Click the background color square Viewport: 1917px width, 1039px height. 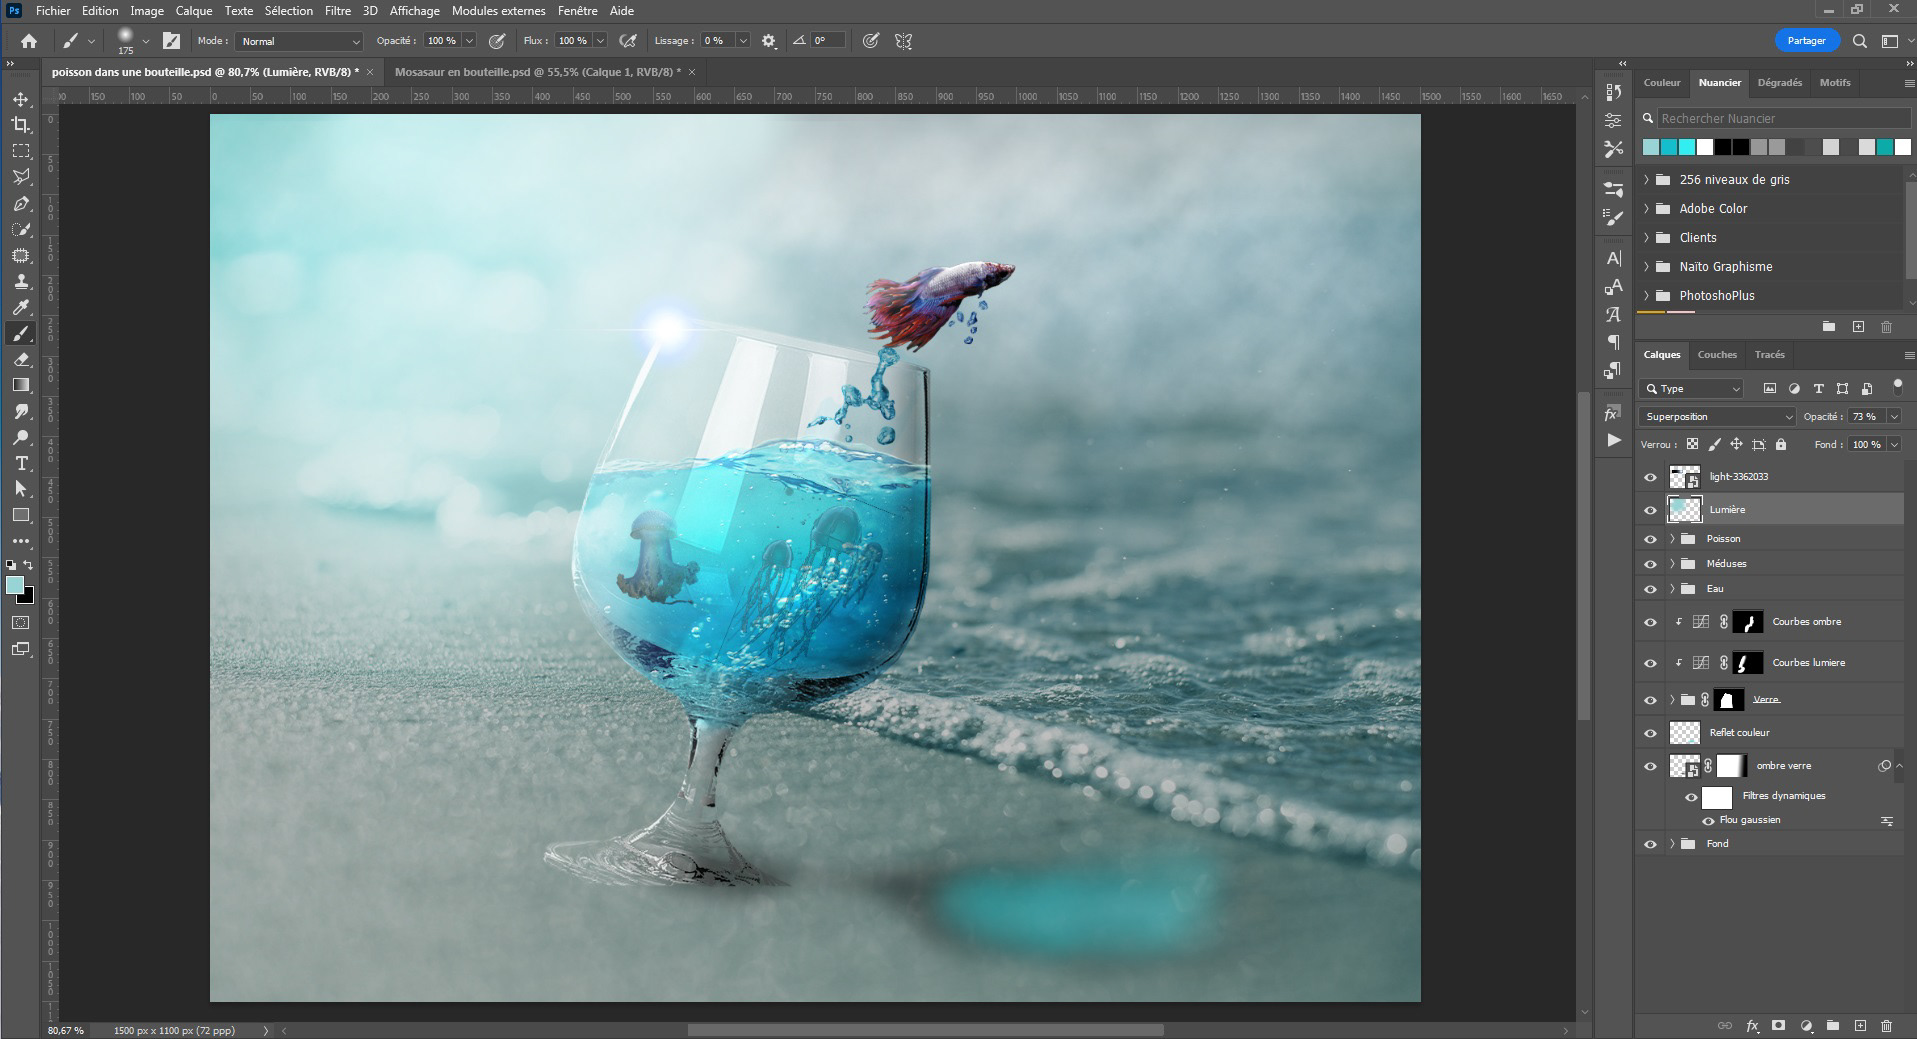tap(28, 597)
